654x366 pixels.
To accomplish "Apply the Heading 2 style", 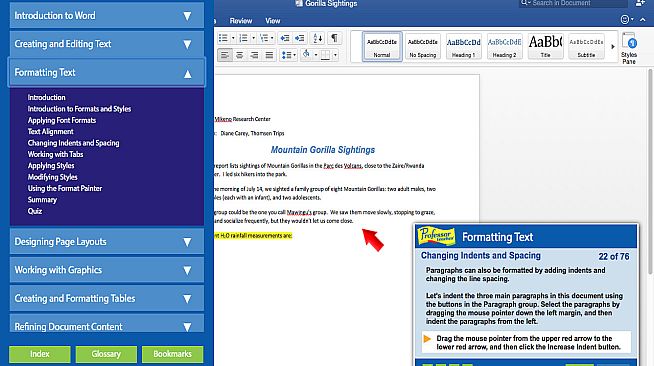I will tap(504, 47).
